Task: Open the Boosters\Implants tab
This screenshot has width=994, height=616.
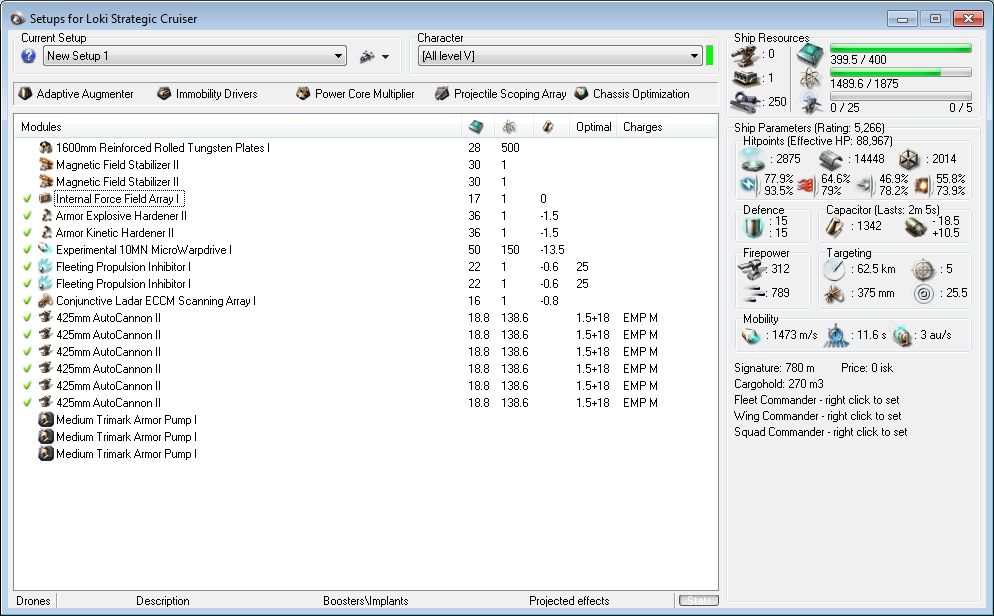Action: pyautogui.click(x=365, y=601)
